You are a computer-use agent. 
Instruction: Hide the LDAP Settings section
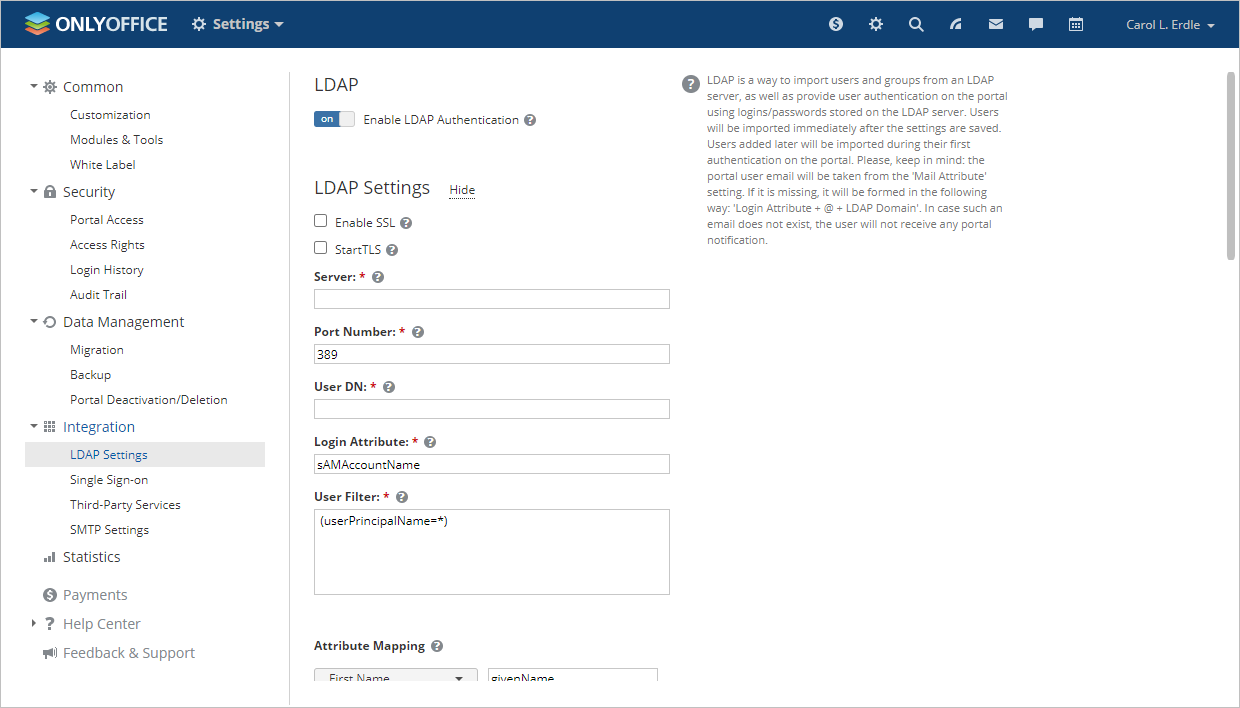click(461, 189)
